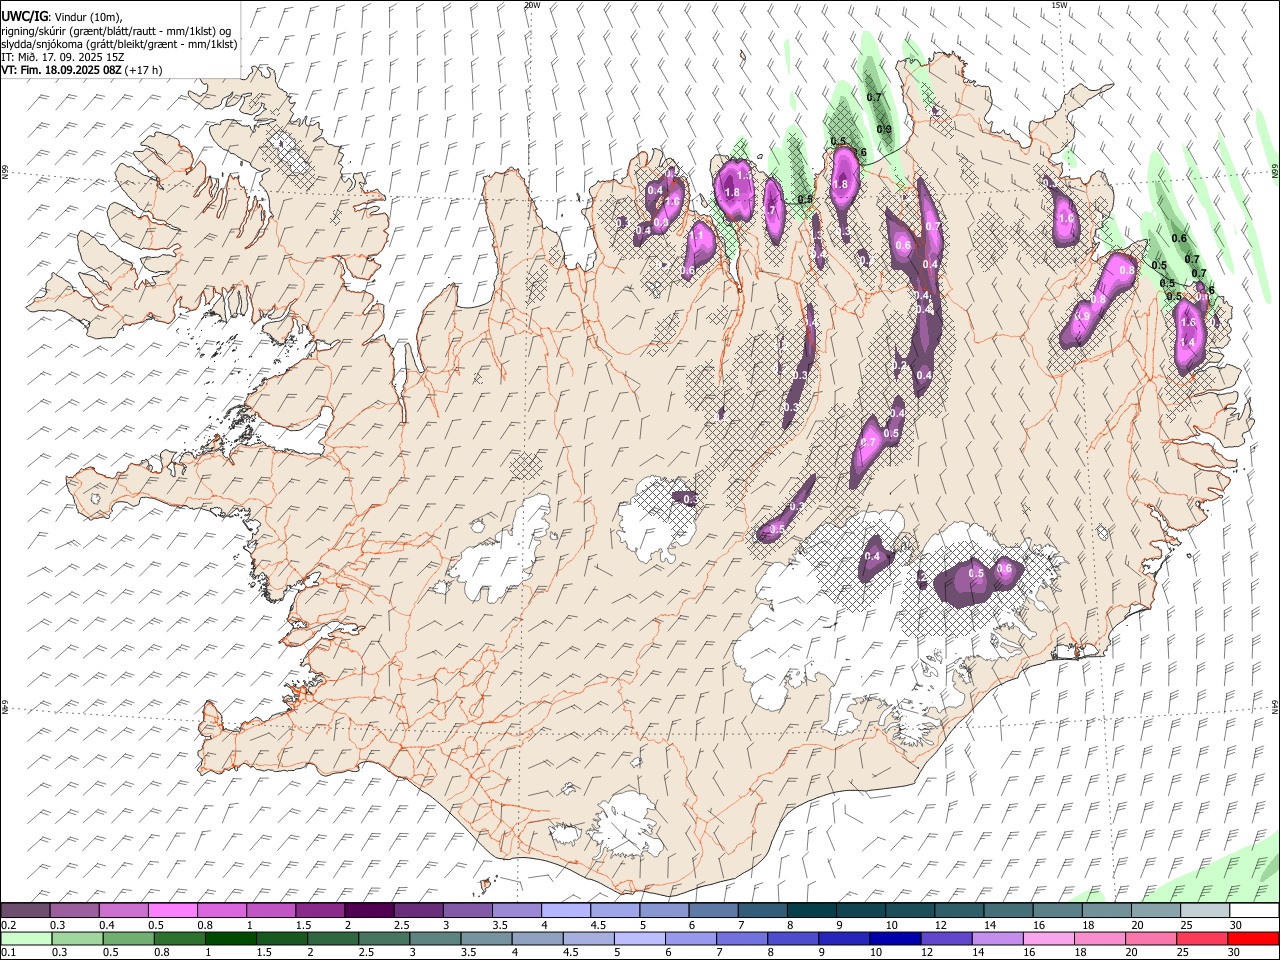Pick the pink 16 swatch, bottom legend row
Image resolution: width=1280 pixels, height=960 pixels.
[x=1049, y=939]
